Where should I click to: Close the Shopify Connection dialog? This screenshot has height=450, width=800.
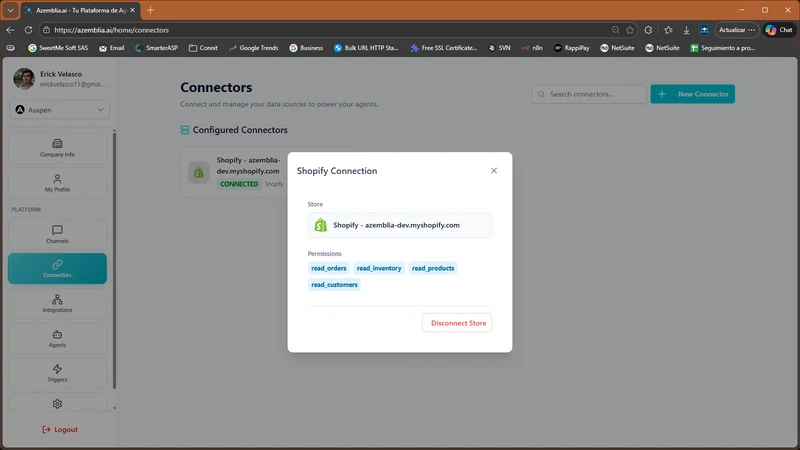(x=493, y=170)
